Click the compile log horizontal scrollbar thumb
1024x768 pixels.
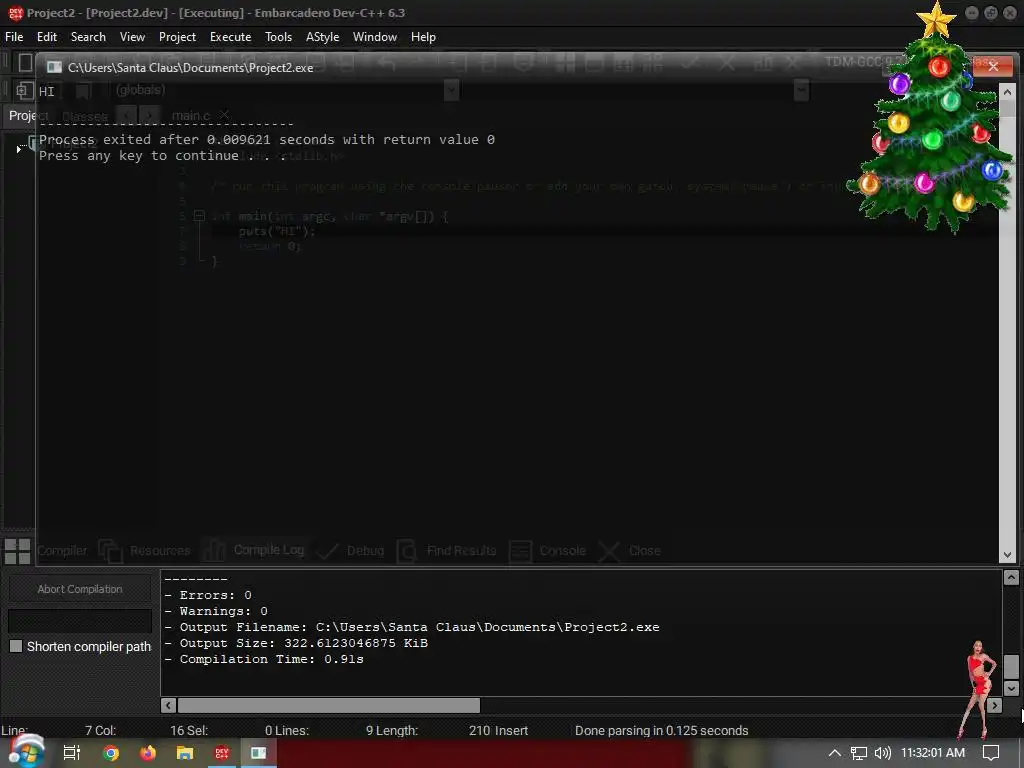point(329,705)
